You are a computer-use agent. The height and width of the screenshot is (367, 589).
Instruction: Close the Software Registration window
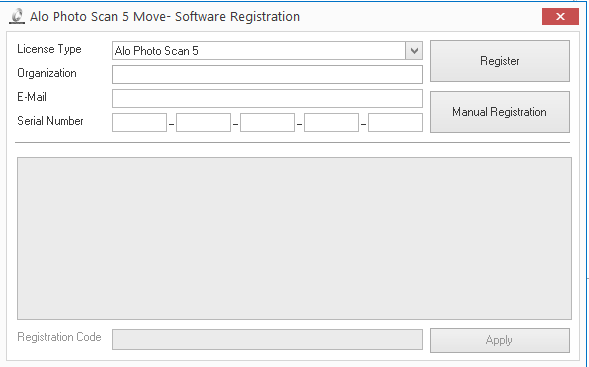[560, 17]
